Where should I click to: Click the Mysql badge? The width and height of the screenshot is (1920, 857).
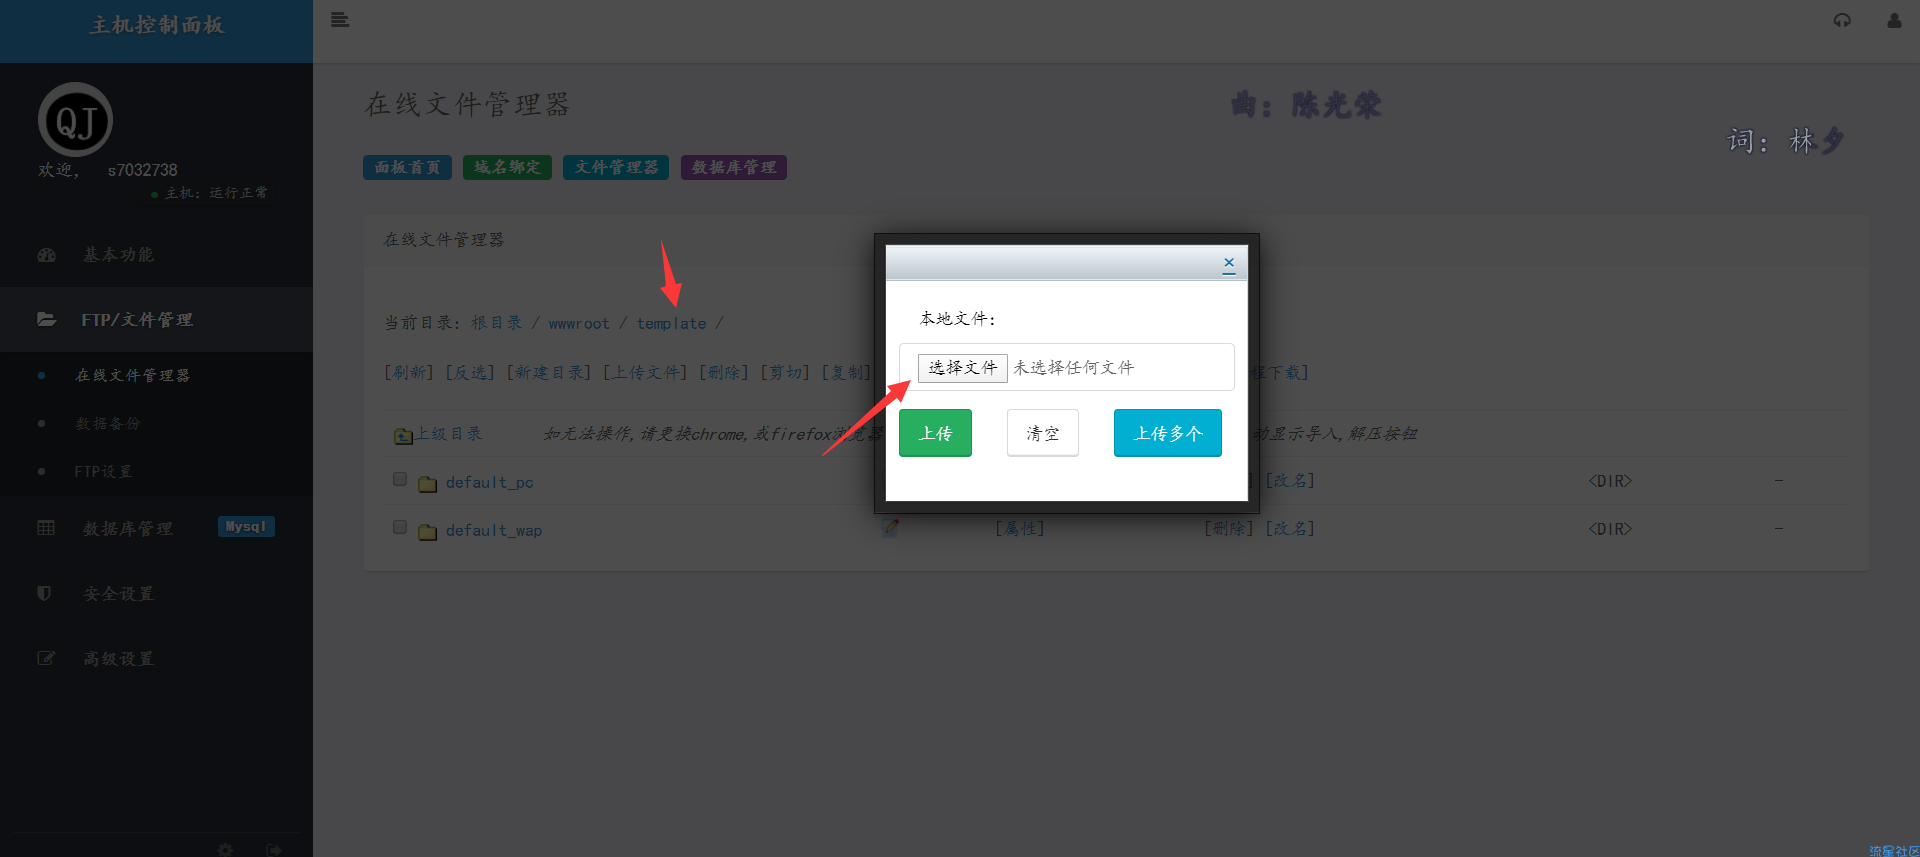tap(246, 527)
